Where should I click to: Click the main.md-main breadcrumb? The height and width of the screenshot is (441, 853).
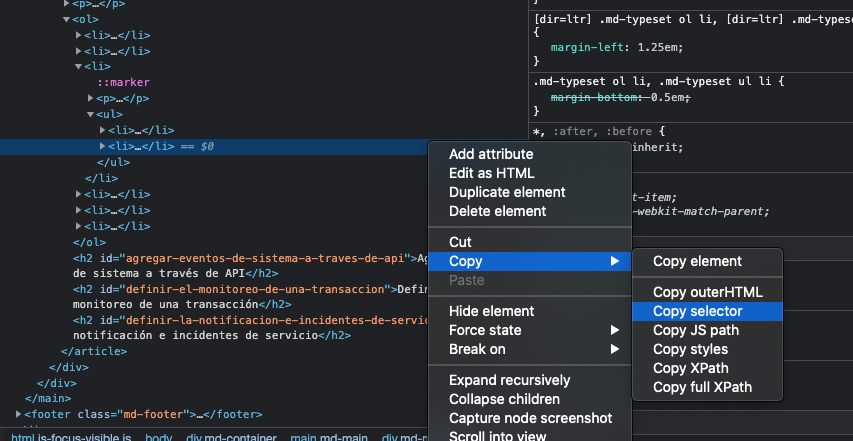(329, 437)
